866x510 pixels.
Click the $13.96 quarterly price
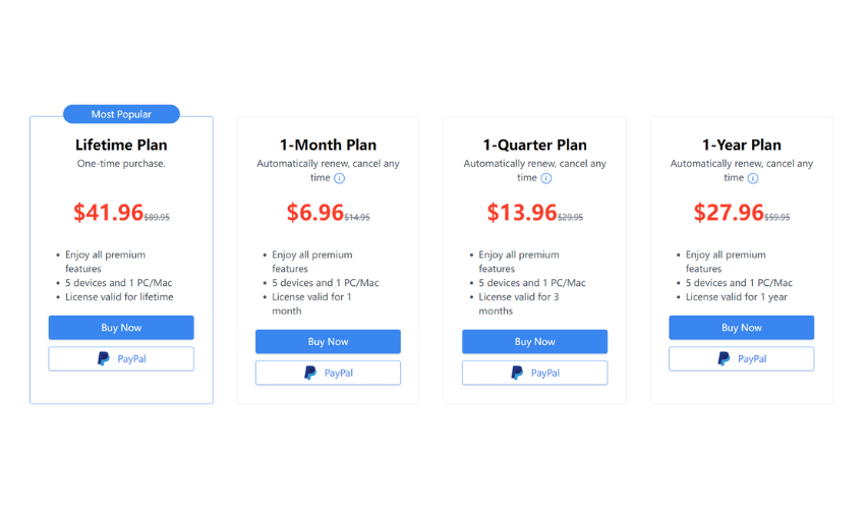tap(522, 212)
